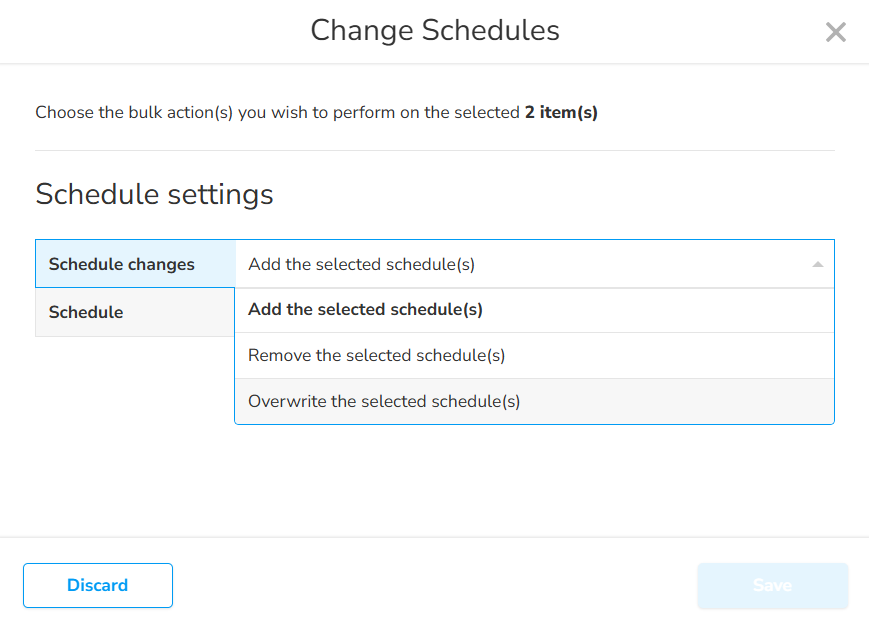Select "Add the selected schedule(s)" list option

(x=365, y=310)
